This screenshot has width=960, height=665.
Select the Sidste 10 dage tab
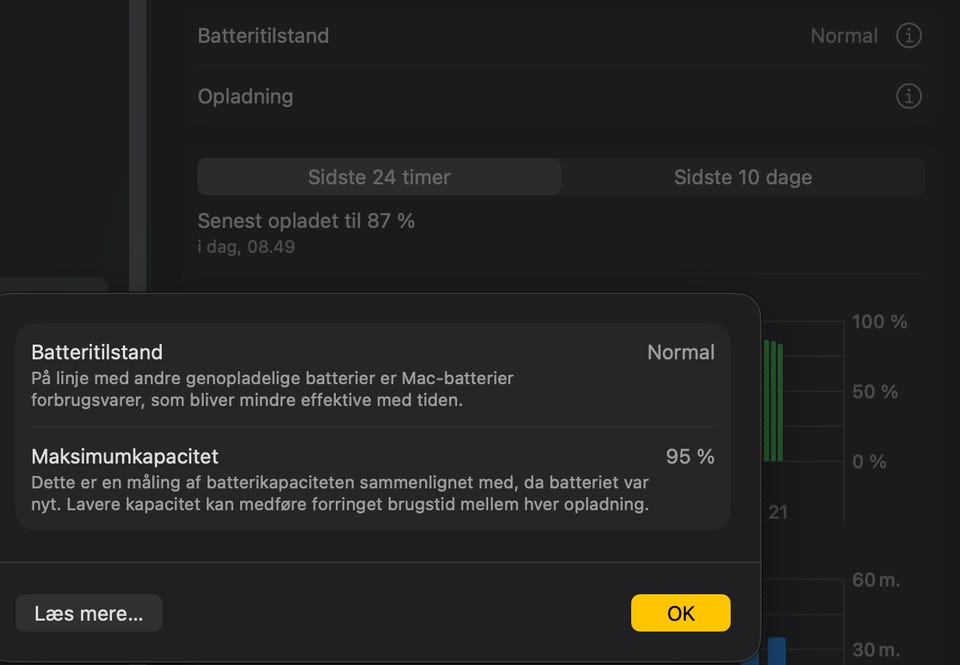tap(743, 177)
